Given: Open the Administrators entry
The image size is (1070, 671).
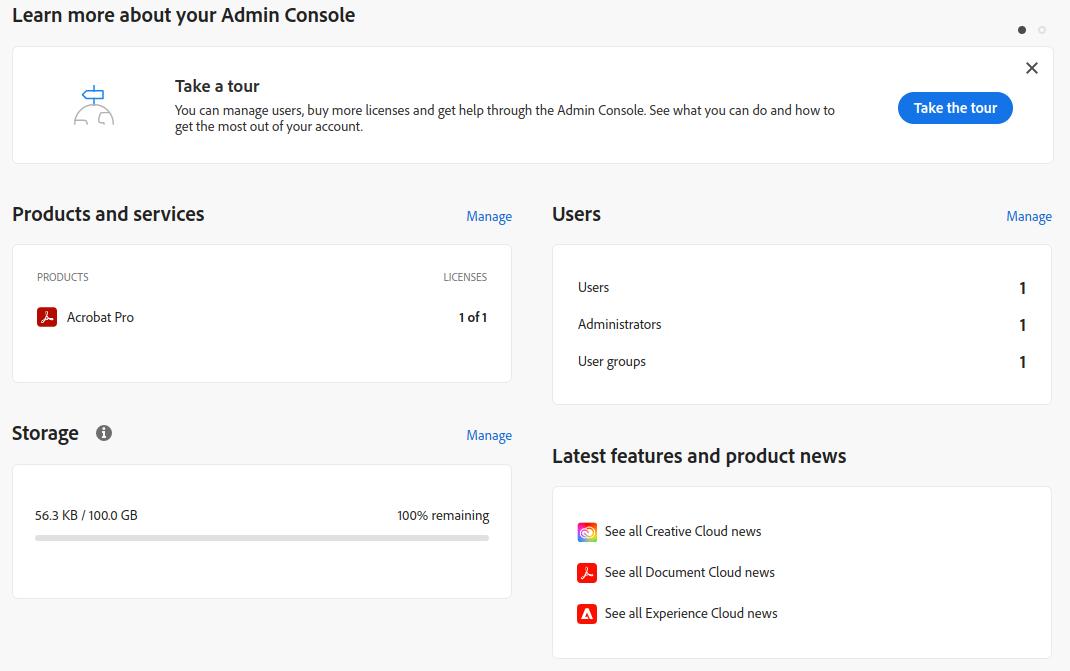Looking at the screenshot, I should [619, 324].
